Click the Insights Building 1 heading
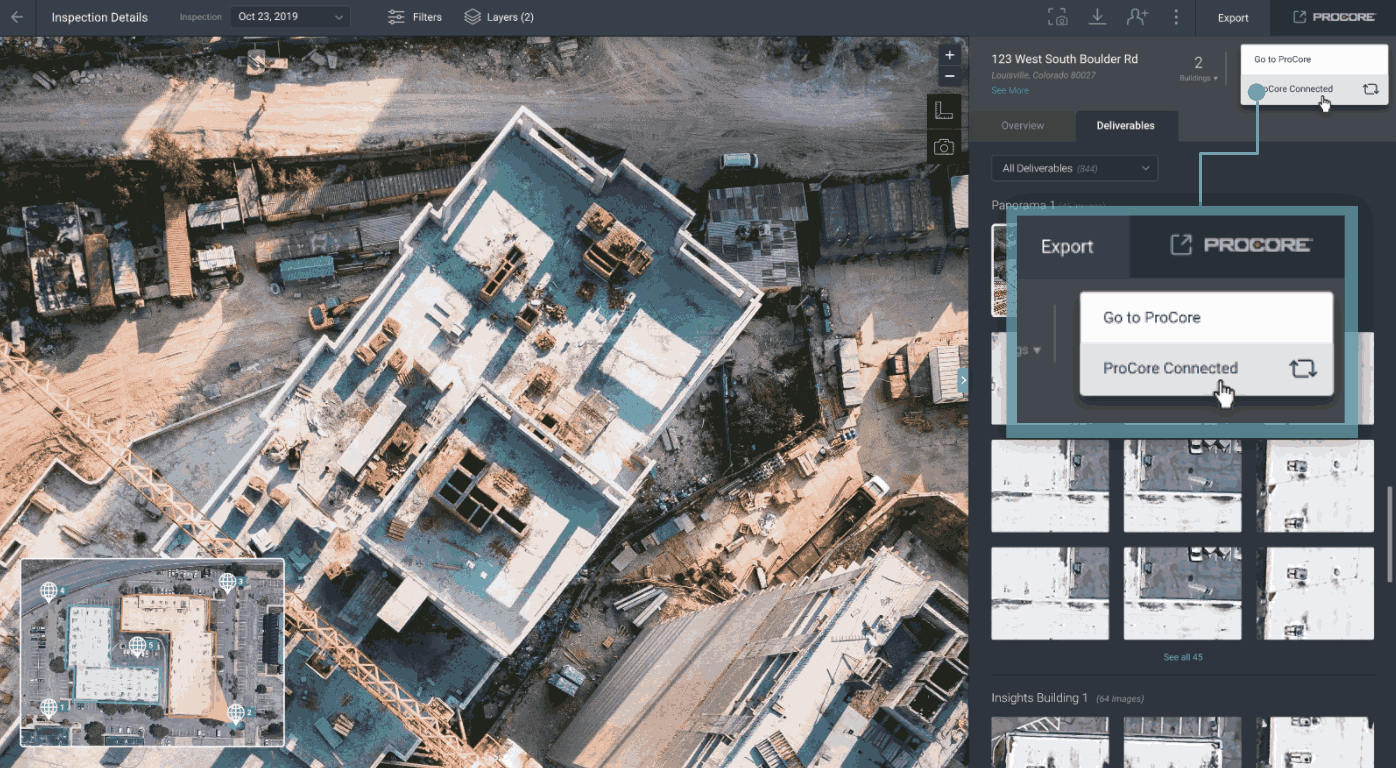Screen dimensions: 1396x768 (x=1039, y=697)
